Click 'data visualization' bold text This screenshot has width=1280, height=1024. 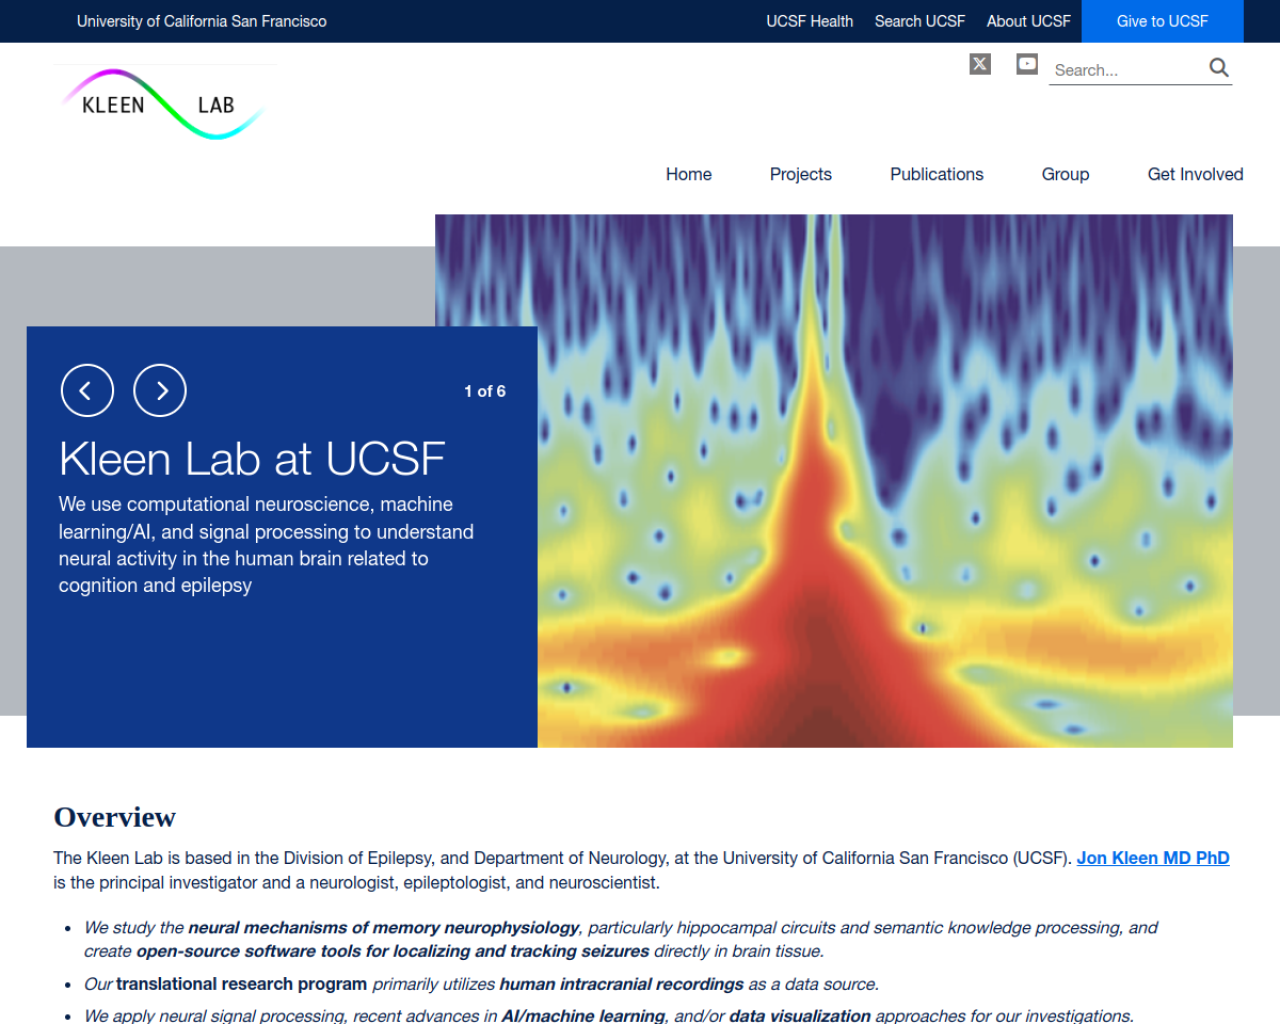(800, 1015)
